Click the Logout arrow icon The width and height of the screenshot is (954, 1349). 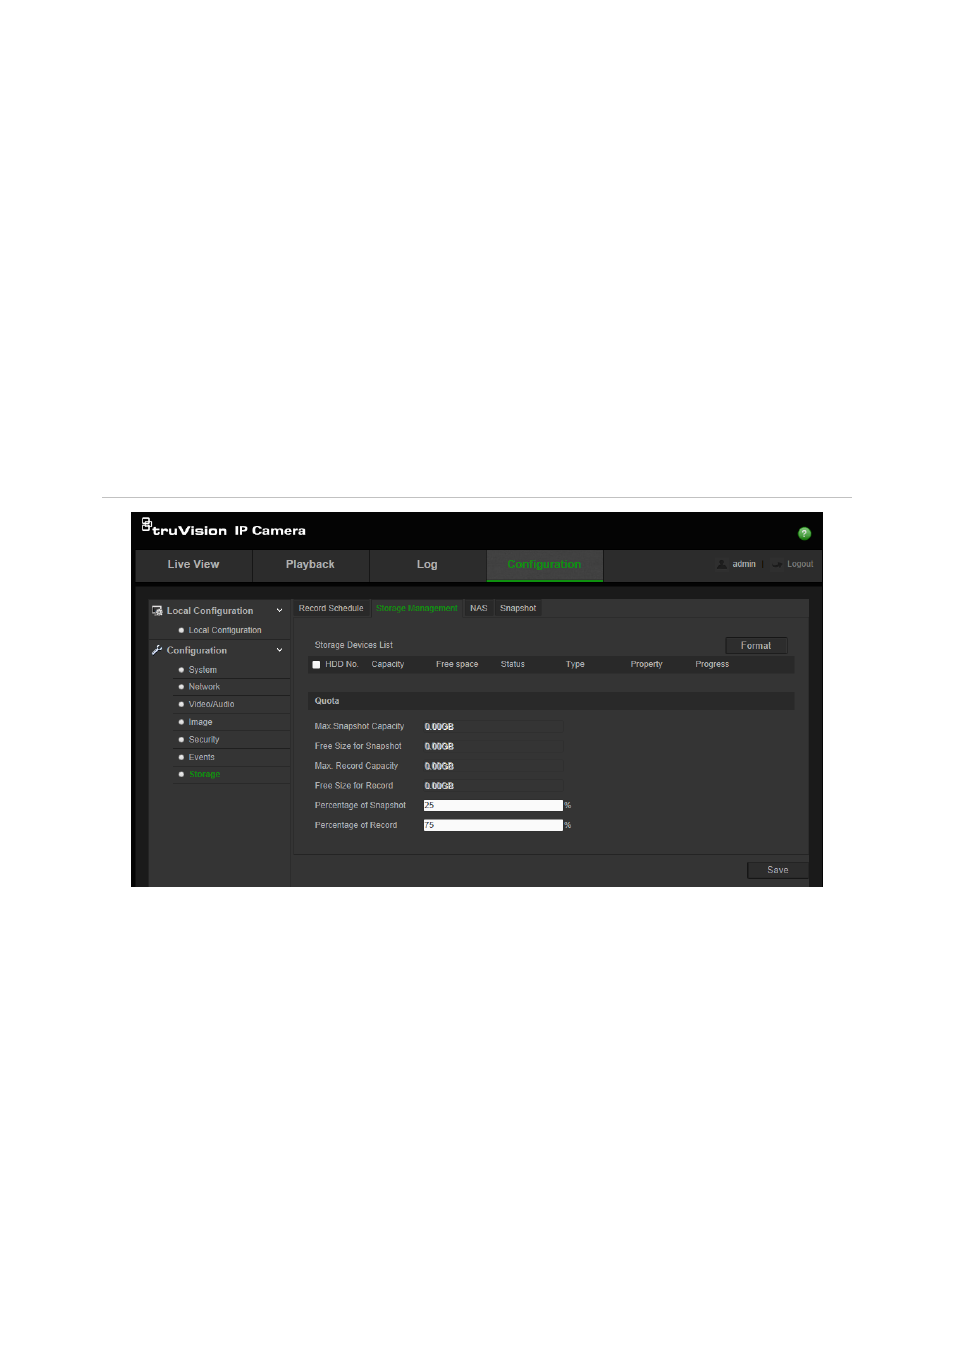click(777, 564)
